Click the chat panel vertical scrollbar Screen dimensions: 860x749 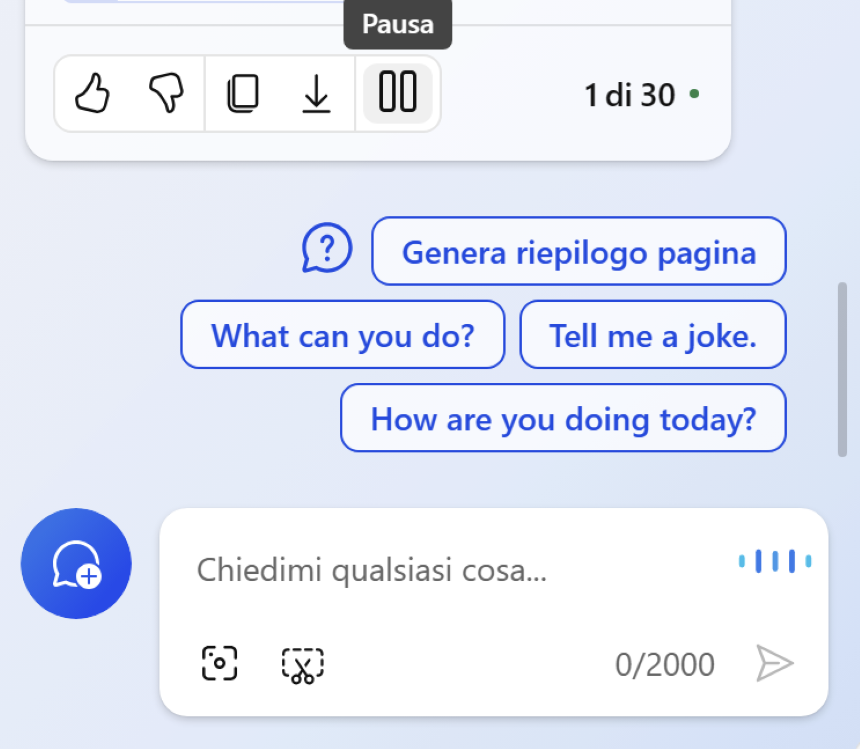842,369
